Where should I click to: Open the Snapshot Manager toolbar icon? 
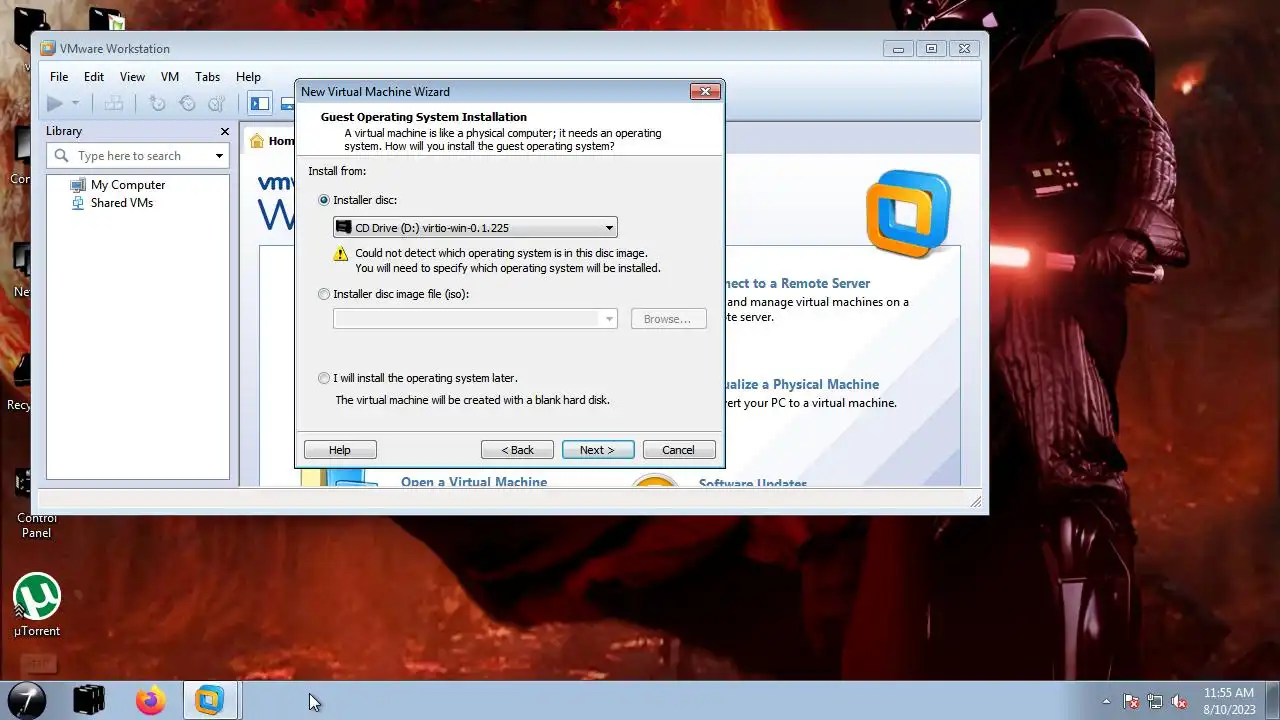coord(216,103)
